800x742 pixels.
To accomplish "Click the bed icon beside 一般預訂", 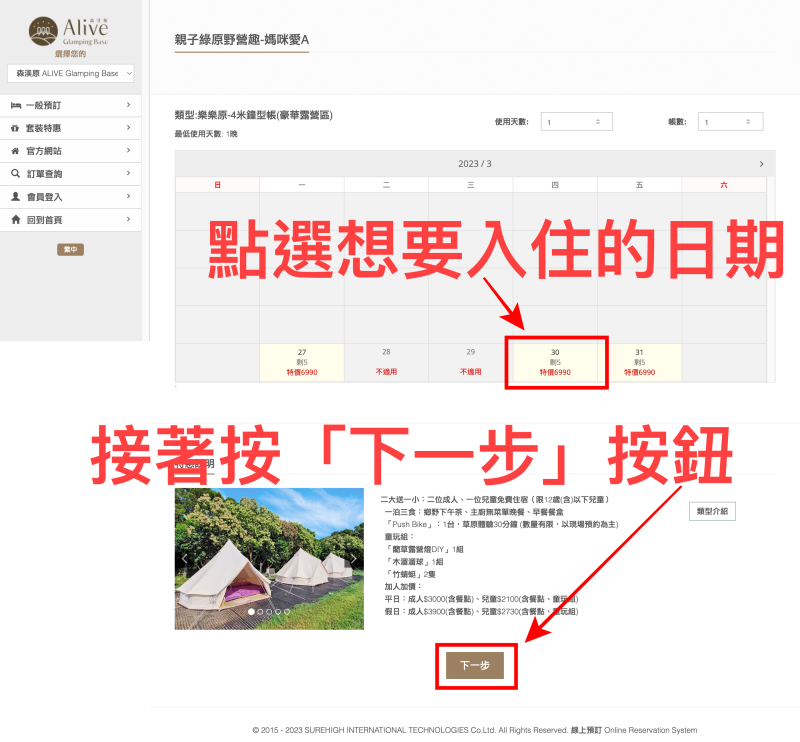I will 15,105.
